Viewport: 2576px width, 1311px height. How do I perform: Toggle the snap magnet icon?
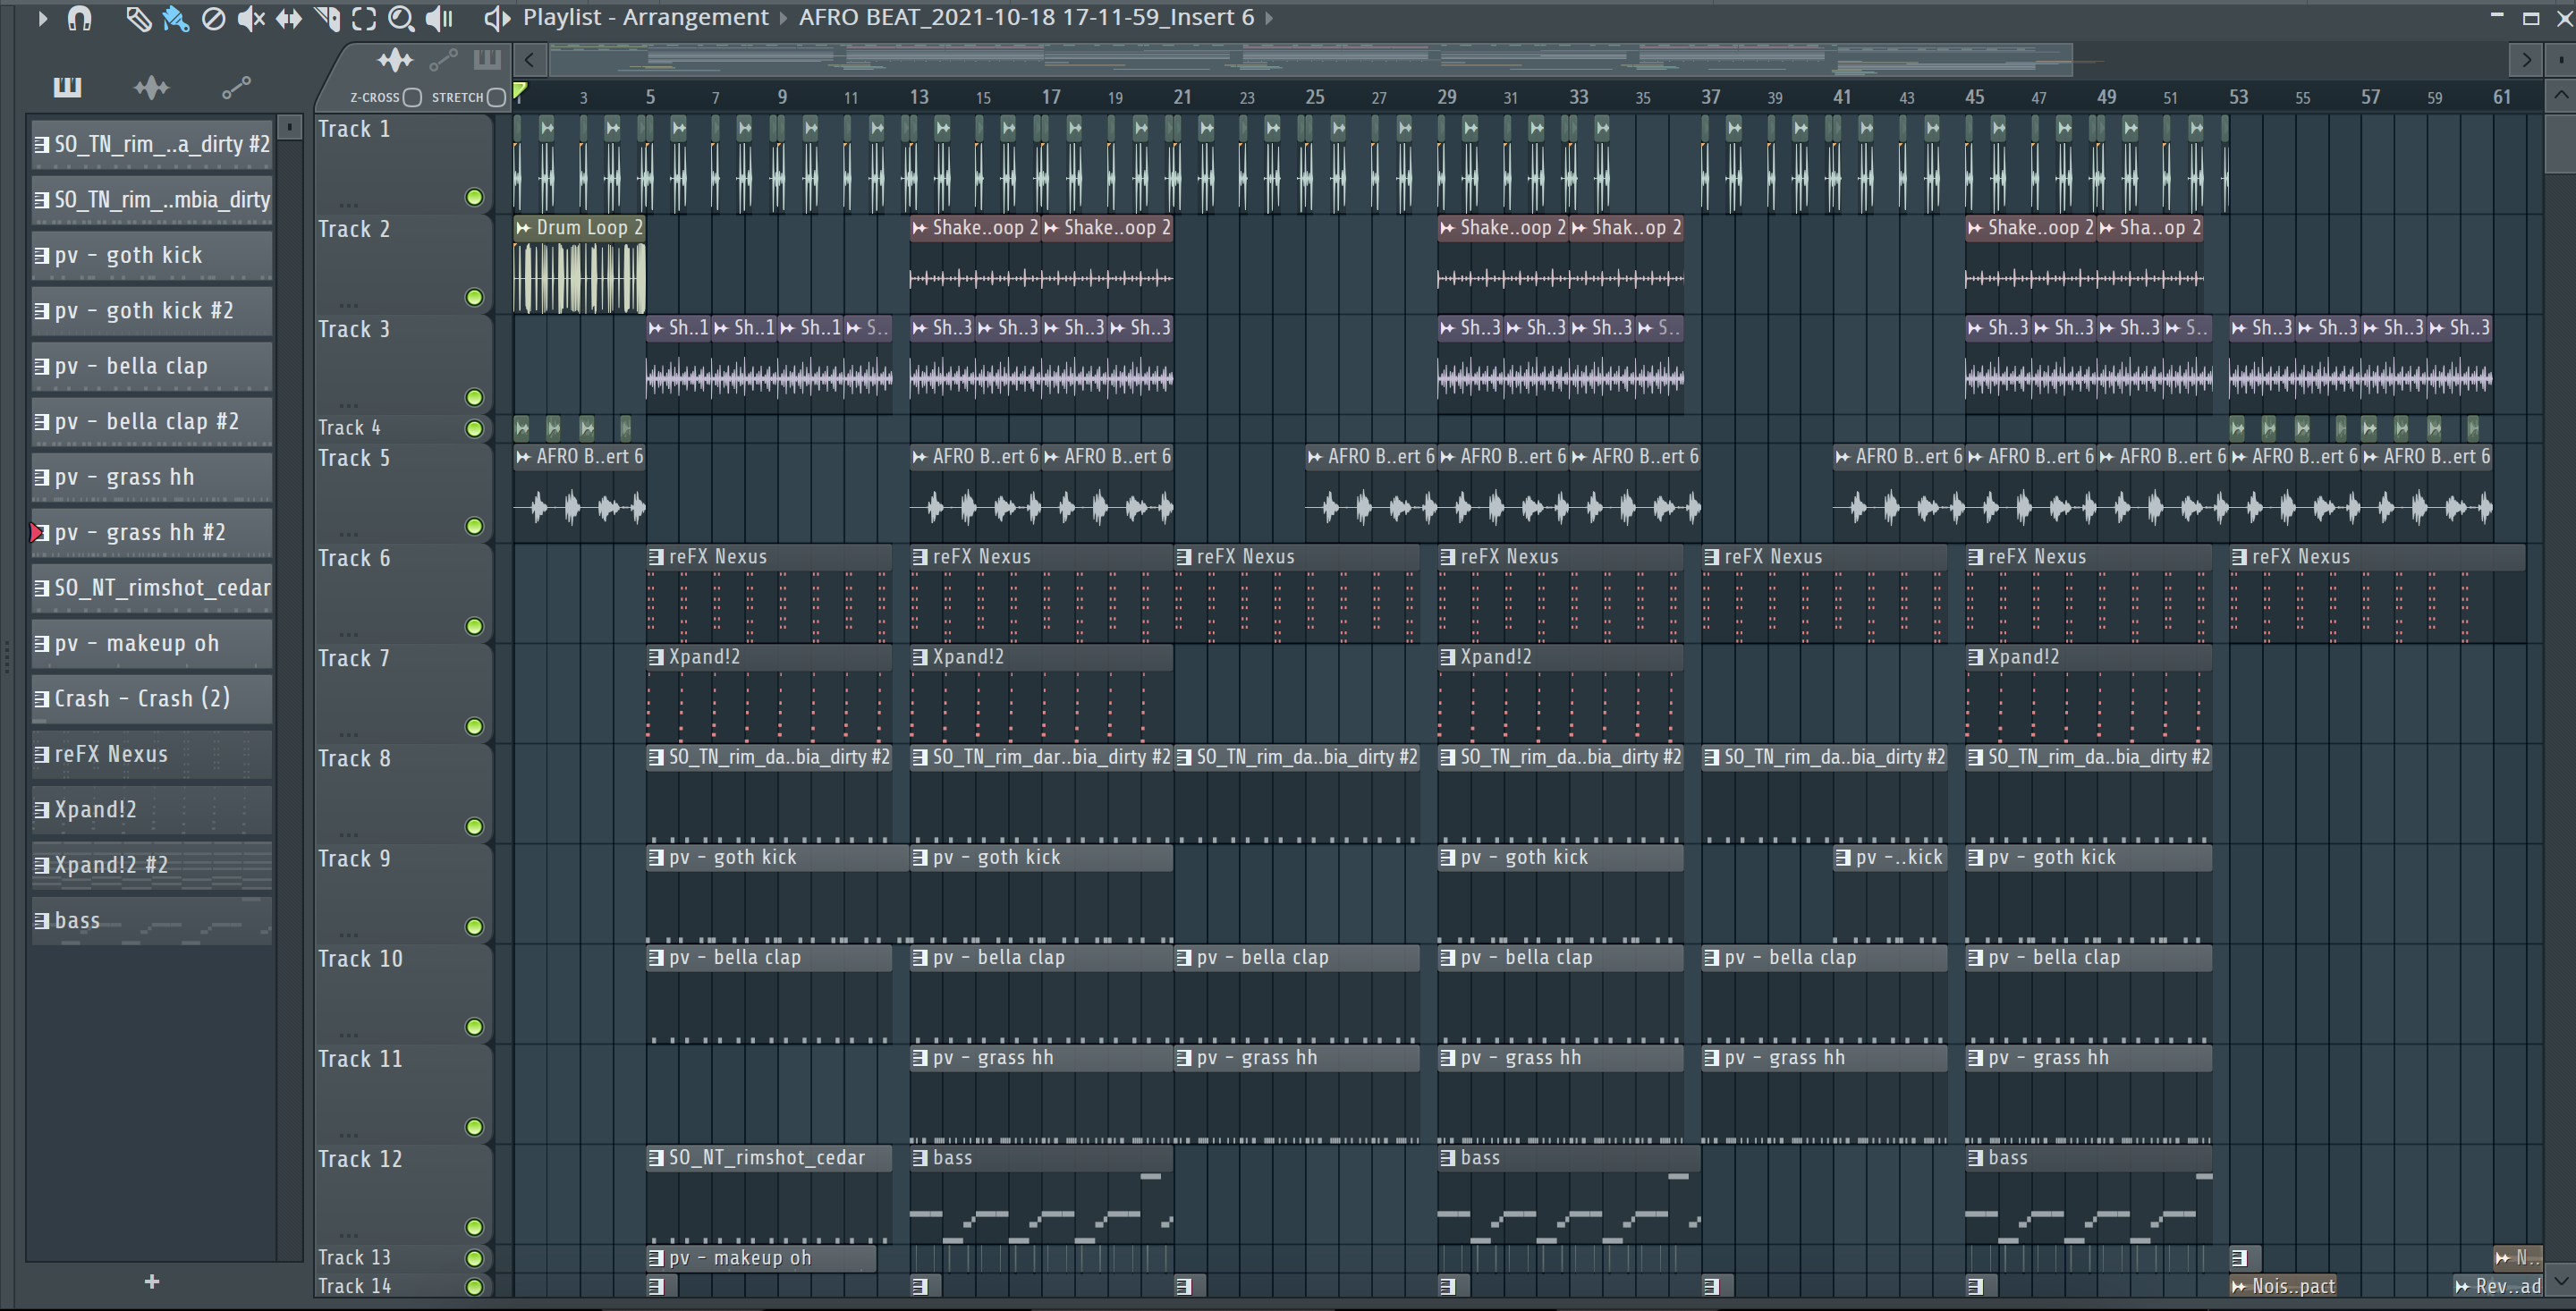tap(79, 17)
